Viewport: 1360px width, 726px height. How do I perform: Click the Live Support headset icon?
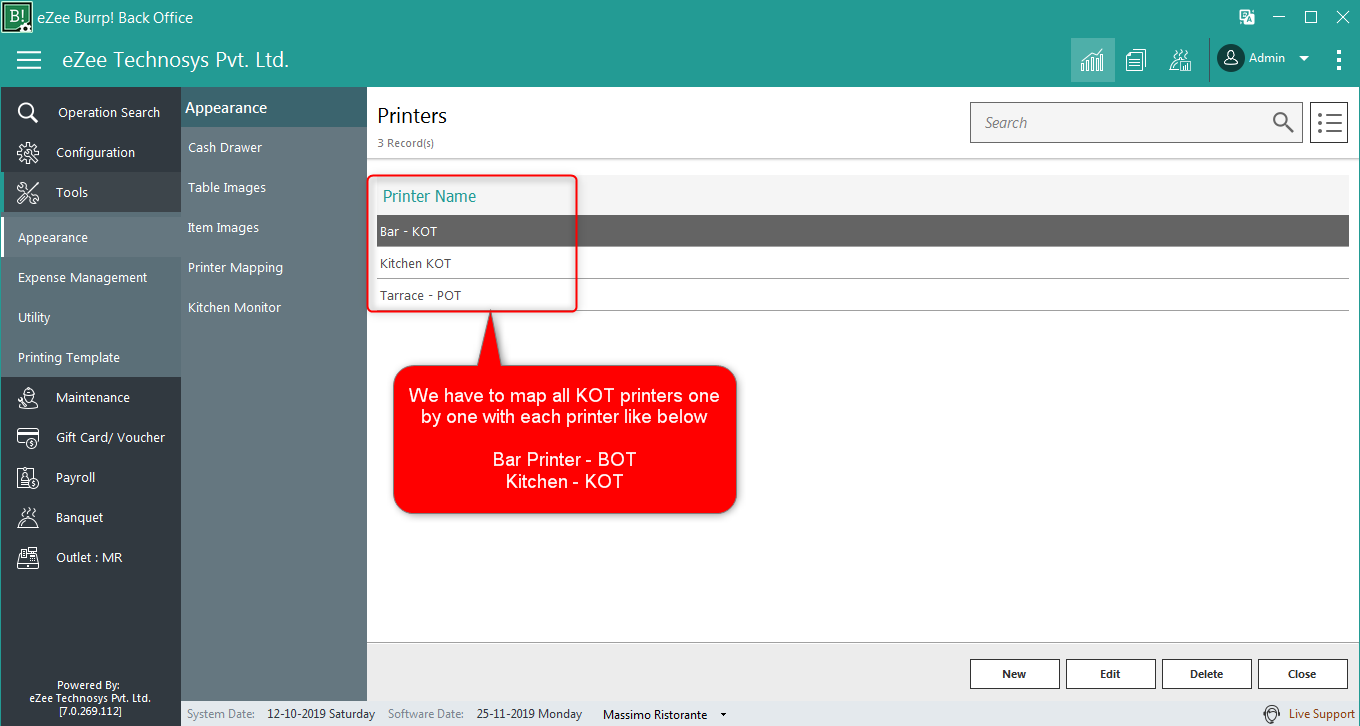pos(1272,714)
